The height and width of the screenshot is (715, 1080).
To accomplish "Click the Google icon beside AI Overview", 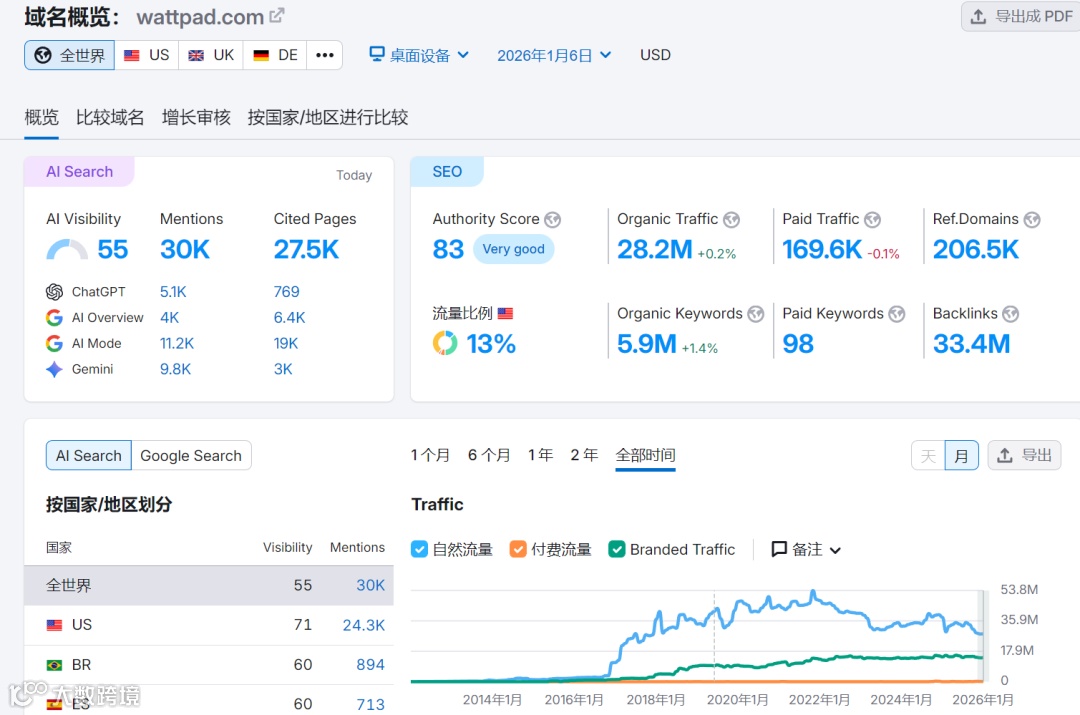I will 54,318.
